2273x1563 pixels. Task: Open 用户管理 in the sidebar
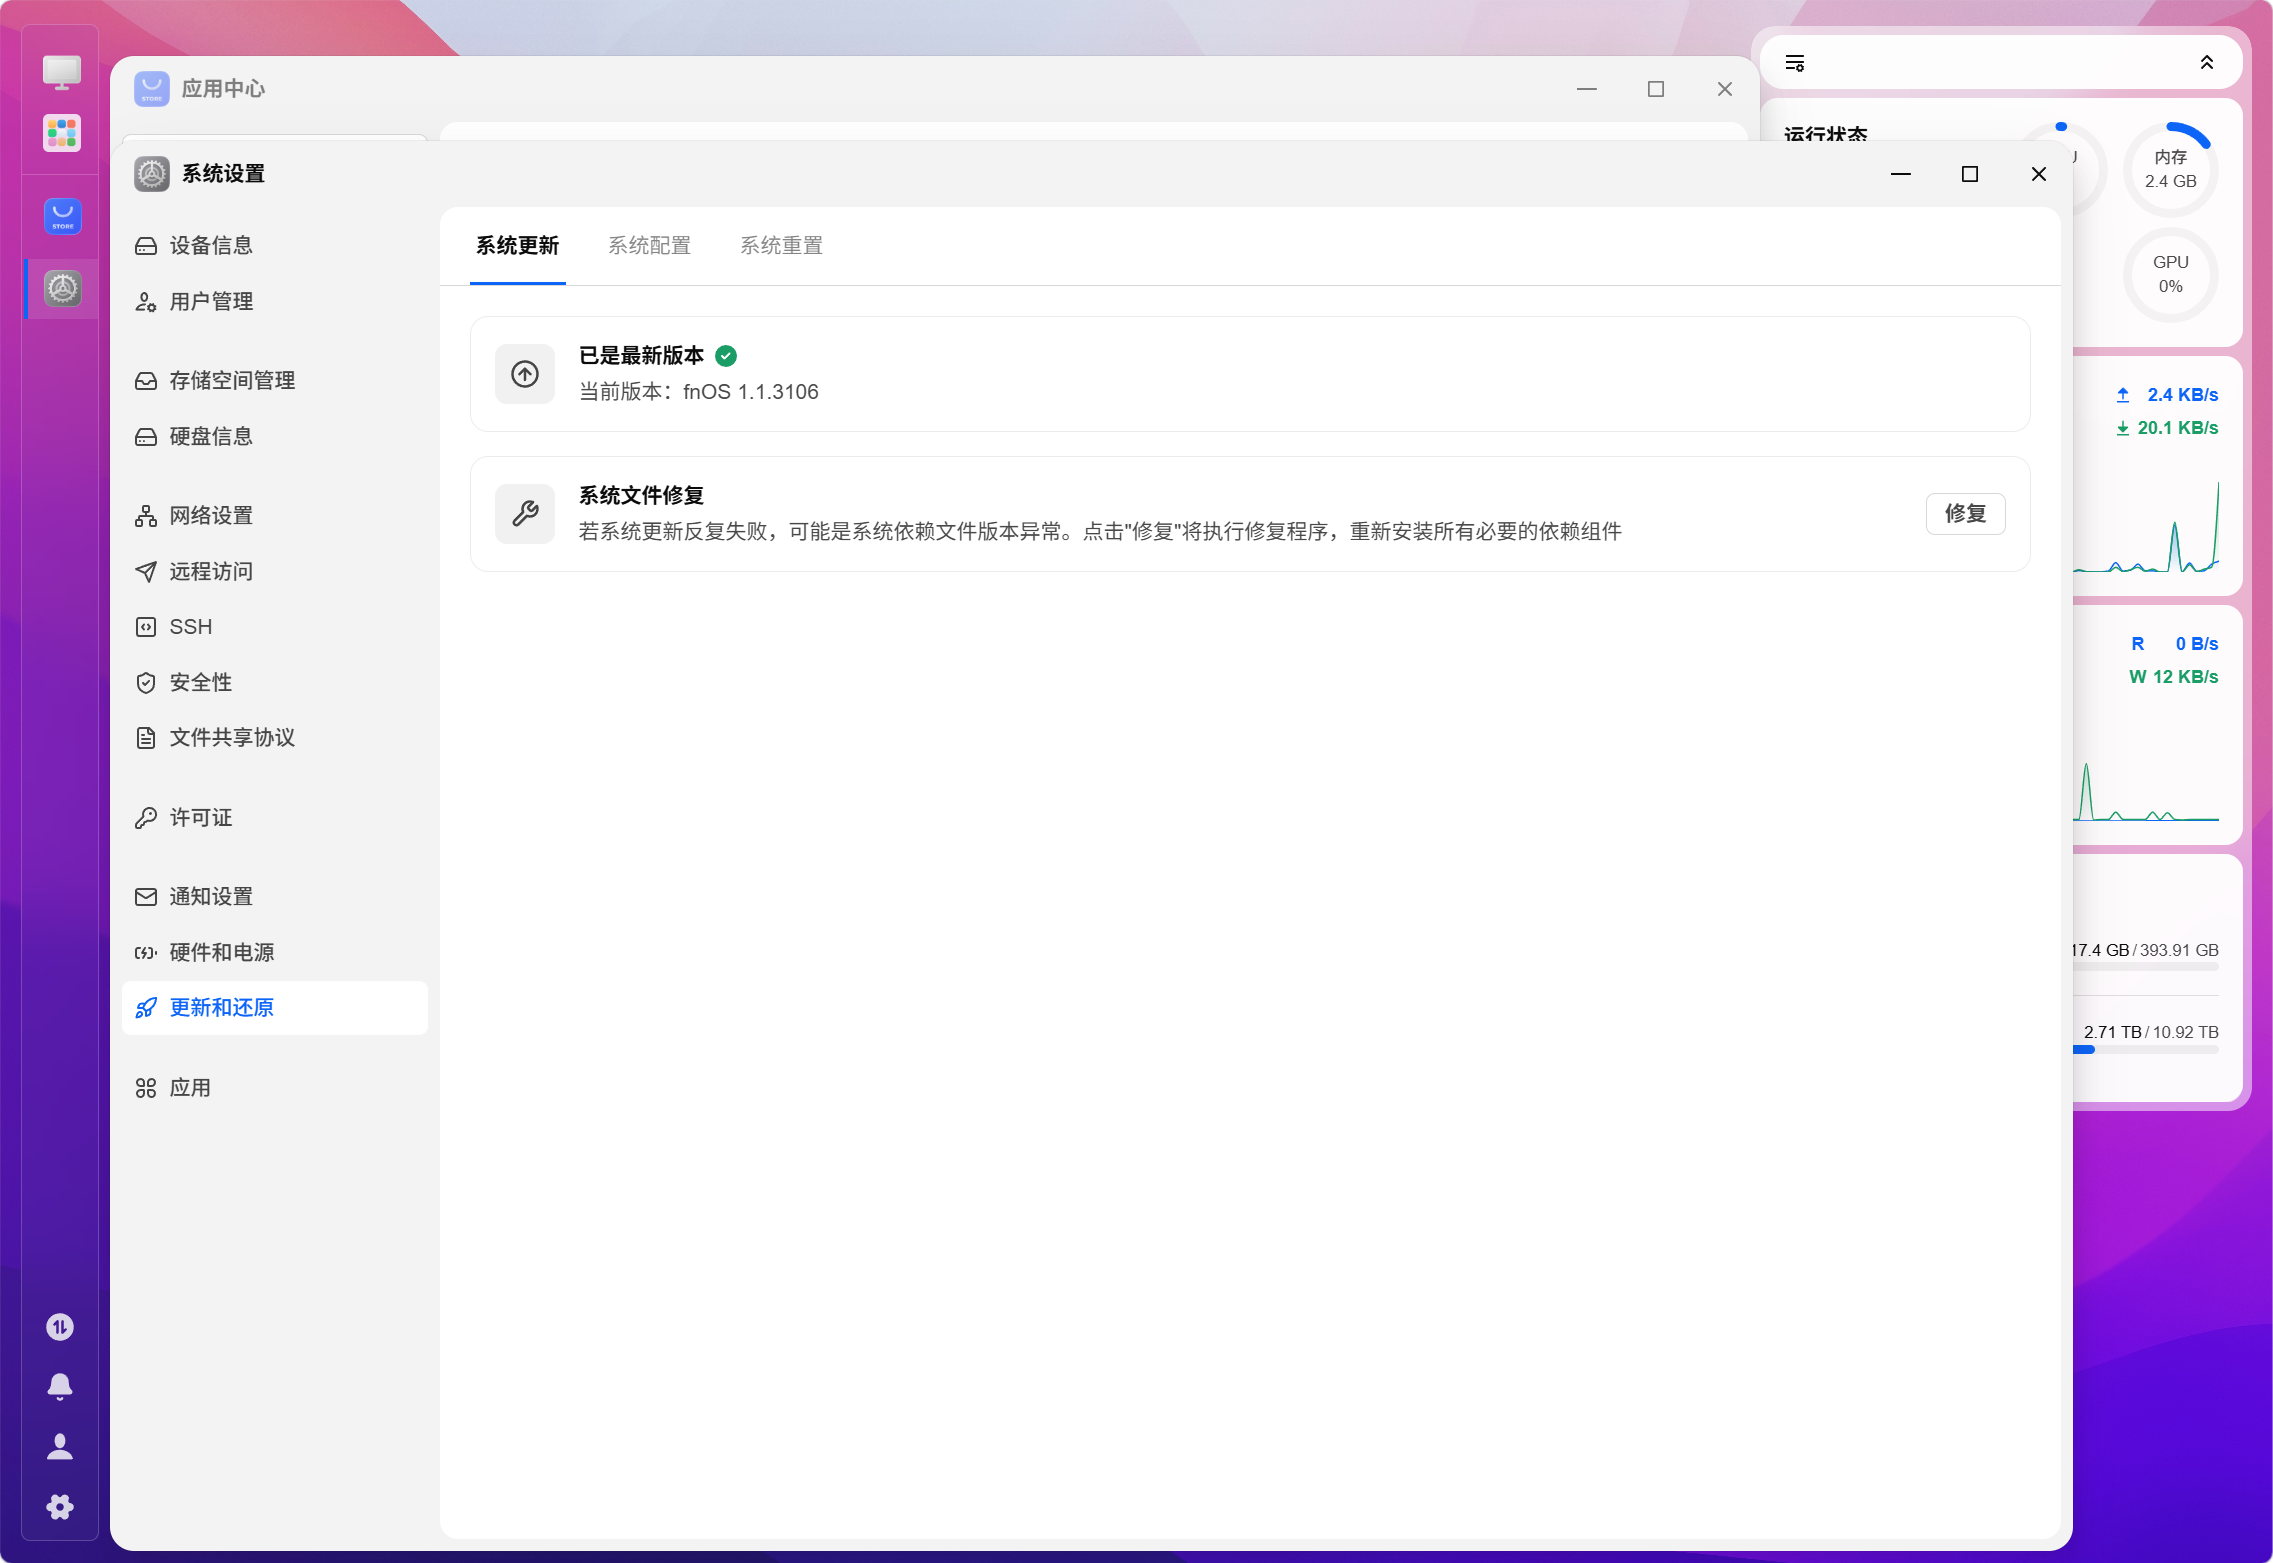[x=275, y=302]
